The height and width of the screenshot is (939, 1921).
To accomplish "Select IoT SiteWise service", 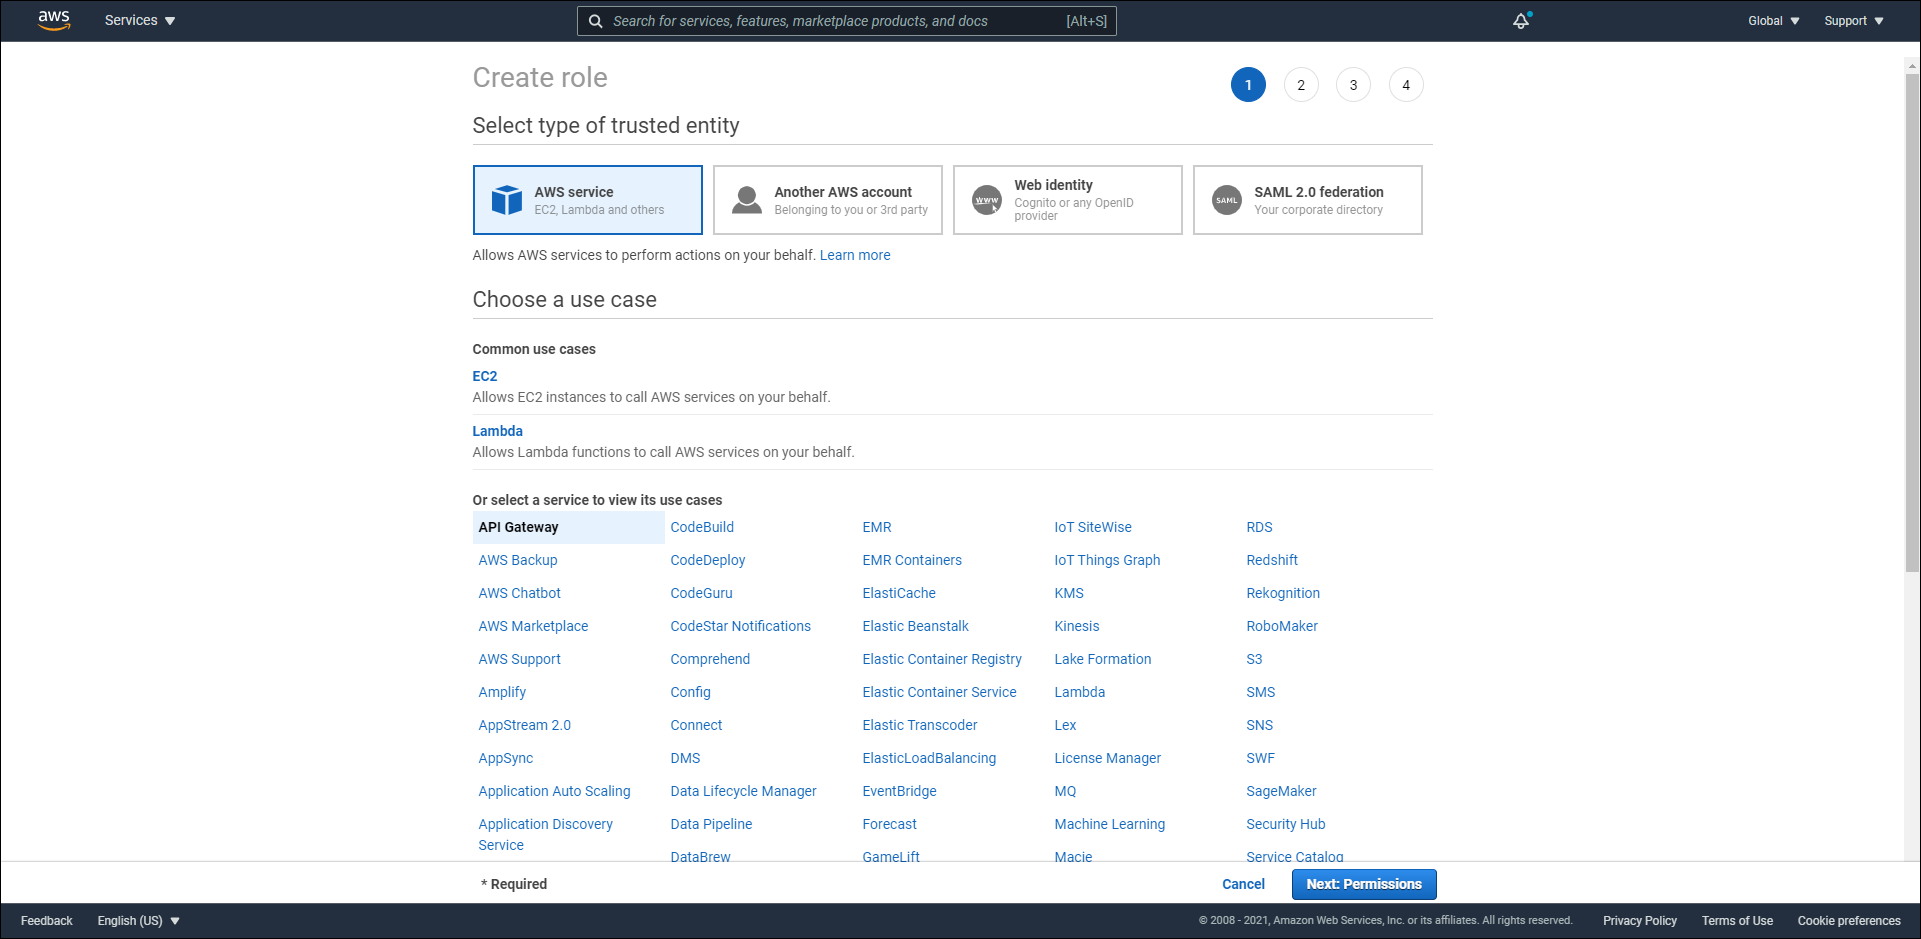I will (x=1093, y=527).
